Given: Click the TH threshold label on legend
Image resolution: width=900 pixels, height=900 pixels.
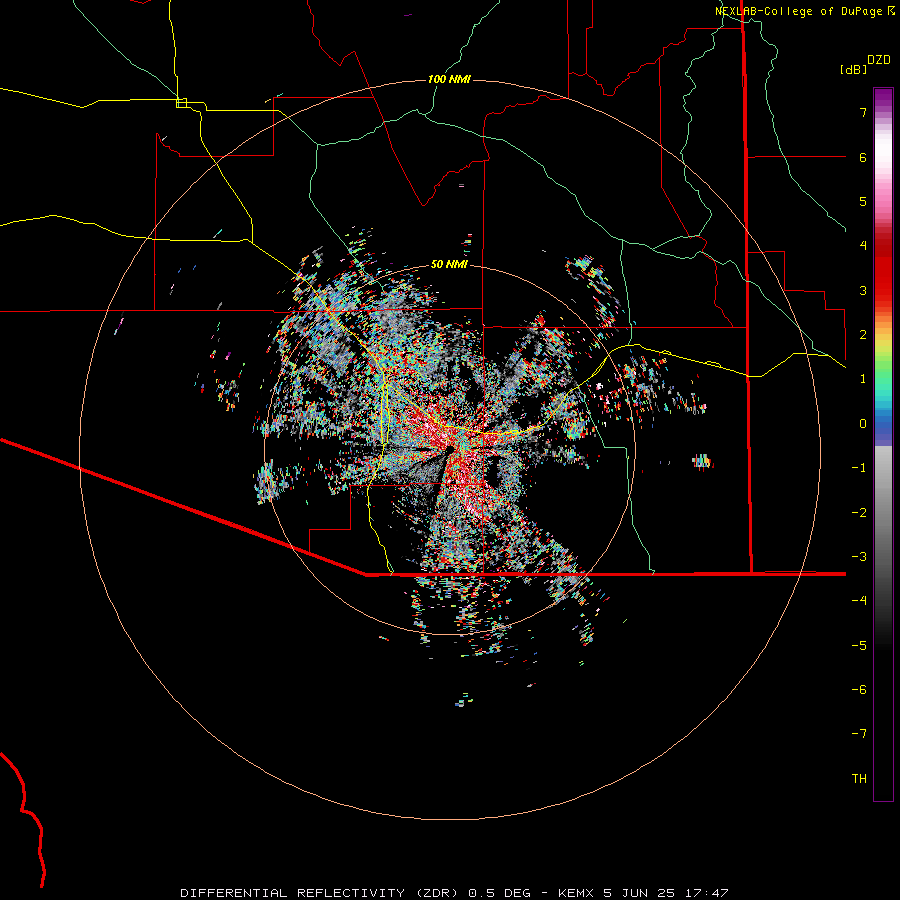Looking at the screenshot, I should 859,779.
